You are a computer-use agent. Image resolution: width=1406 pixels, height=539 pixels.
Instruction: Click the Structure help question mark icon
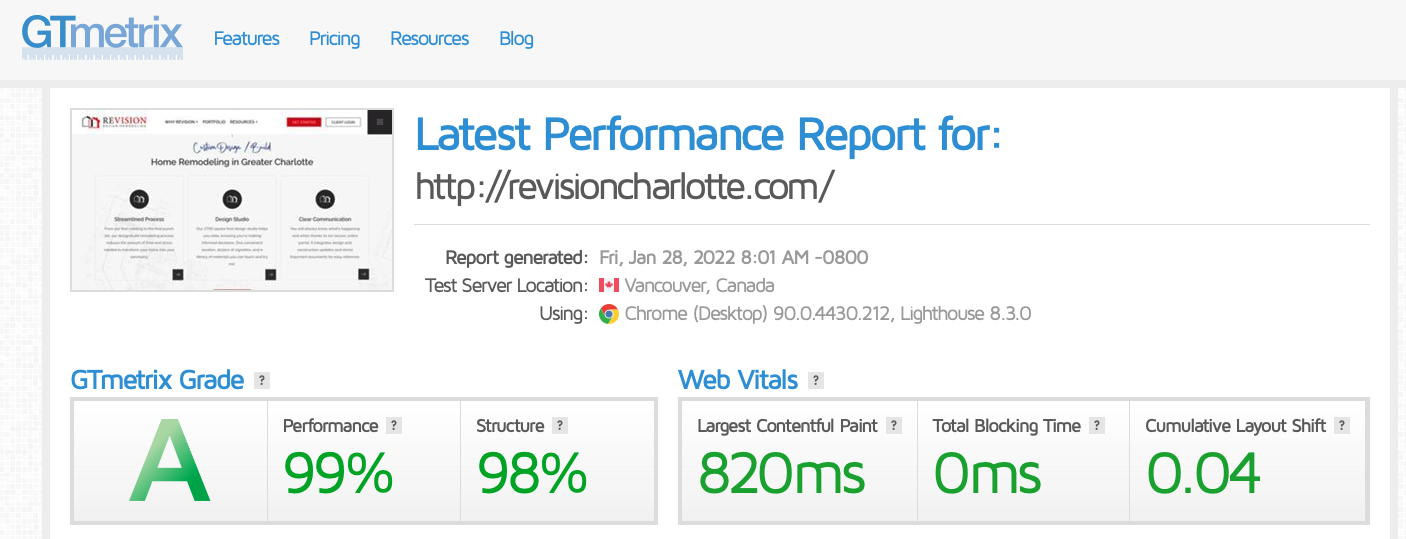tap(560, 425)
